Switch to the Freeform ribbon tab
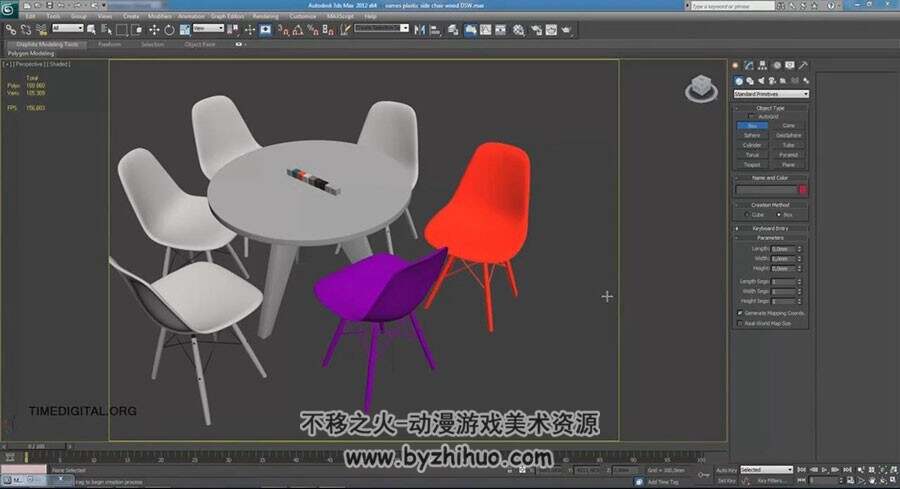Viewport: 900px width, 489px height. pyautogui.click(x=109, y=44)
